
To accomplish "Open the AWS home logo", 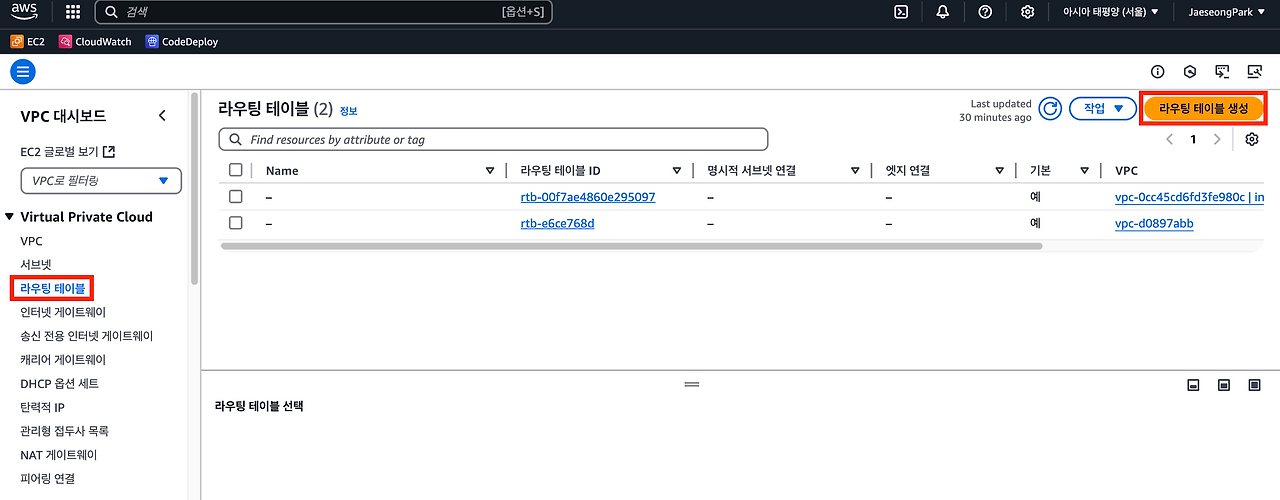I will click(x=25, y=12).
